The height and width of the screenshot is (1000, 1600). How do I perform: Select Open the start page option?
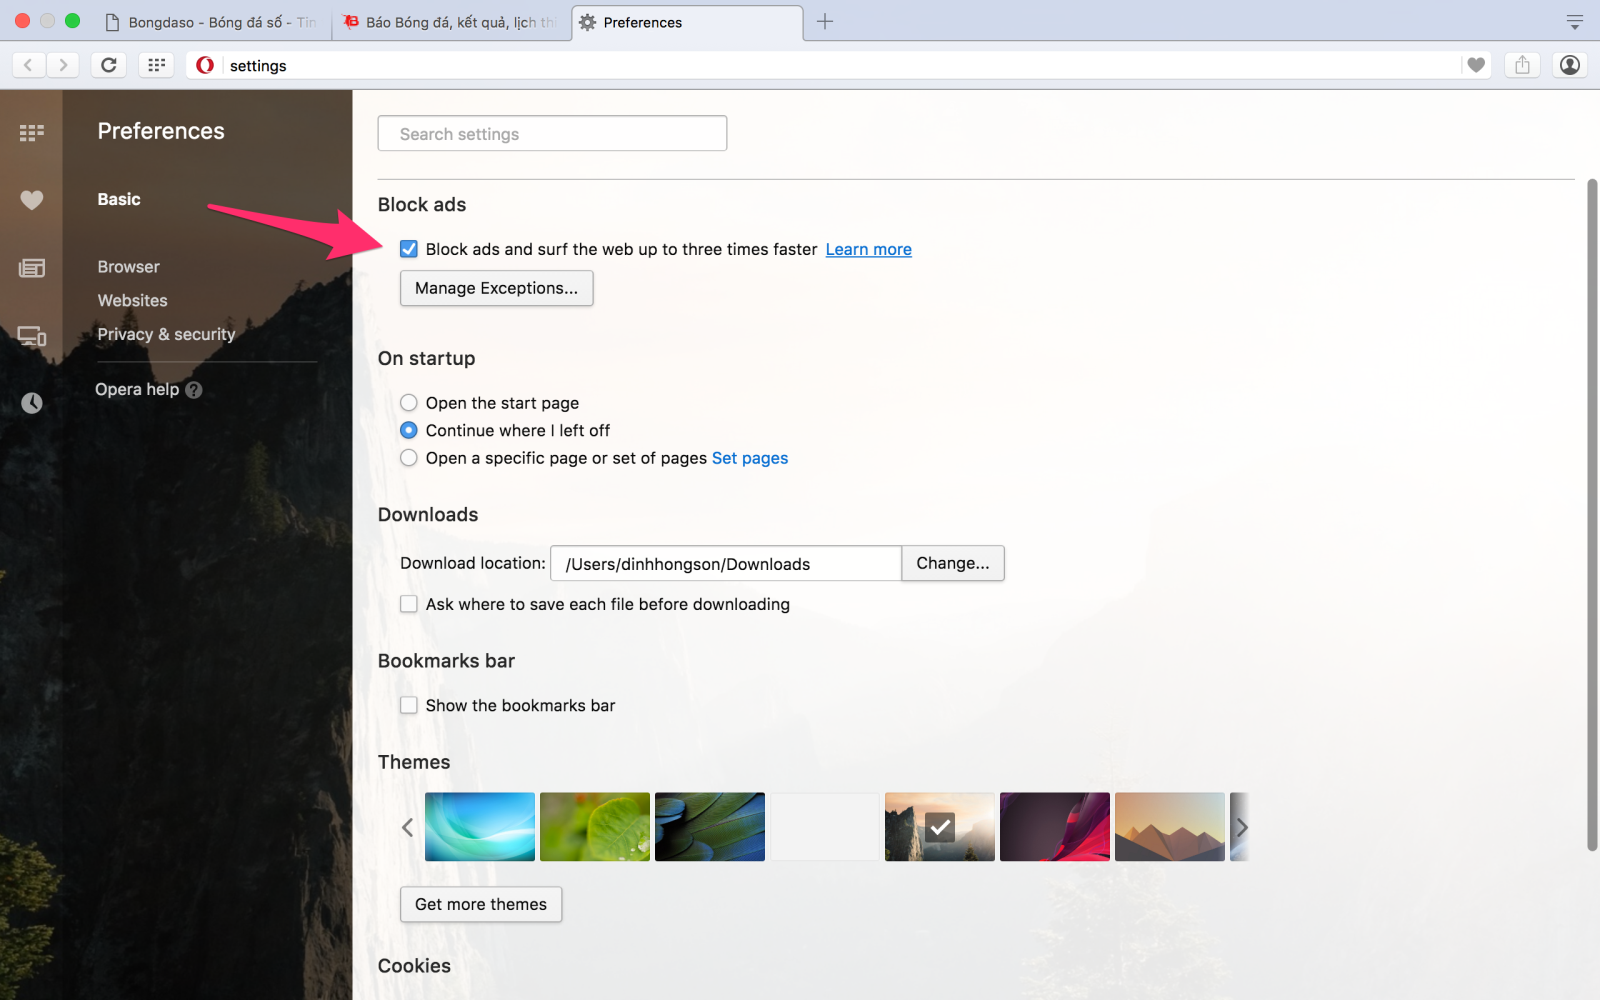(x=409, y=403)
